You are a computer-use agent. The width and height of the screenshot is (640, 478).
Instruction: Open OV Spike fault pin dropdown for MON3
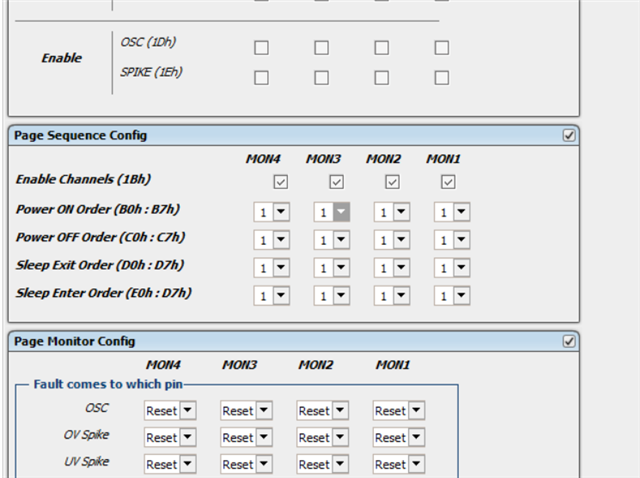tap(247, 437)
